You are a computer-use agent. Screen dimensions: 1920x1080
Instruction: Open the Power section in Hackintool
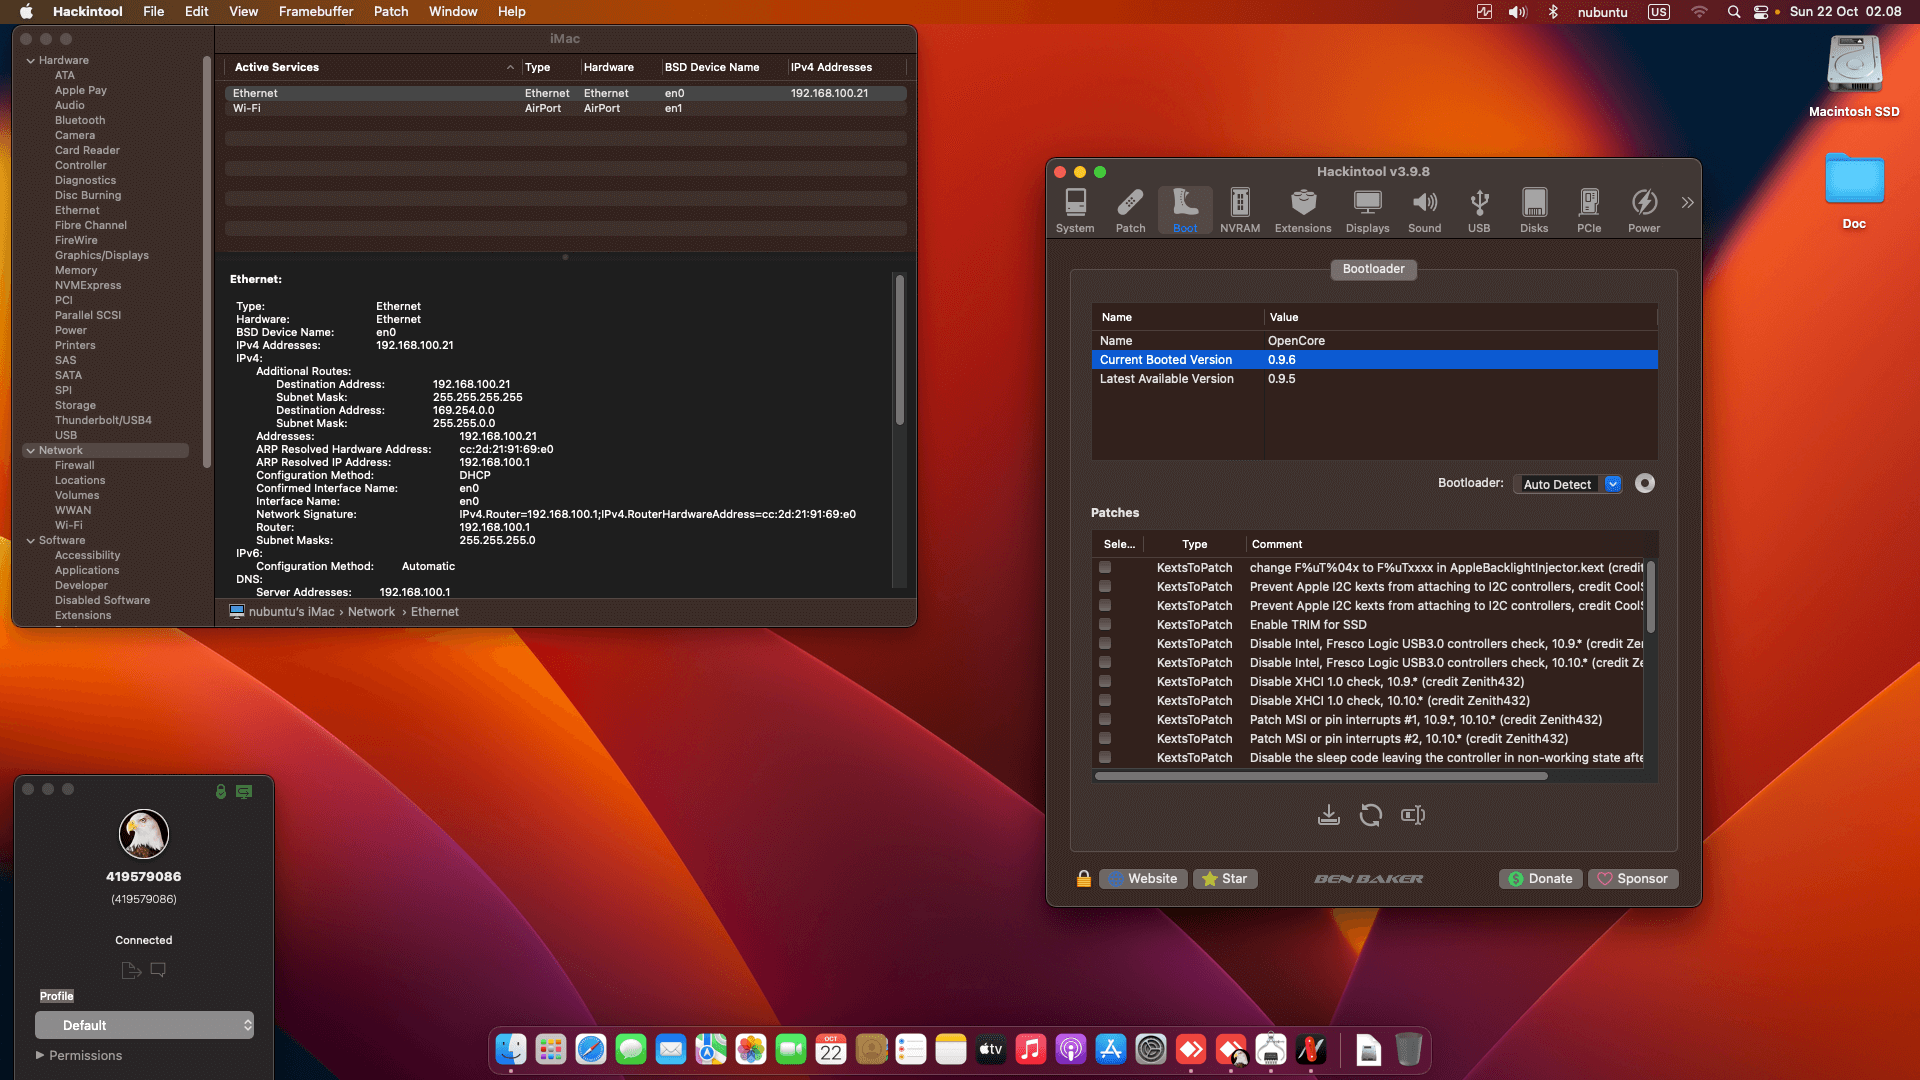pyautogui.click(x=1644, y=211)
